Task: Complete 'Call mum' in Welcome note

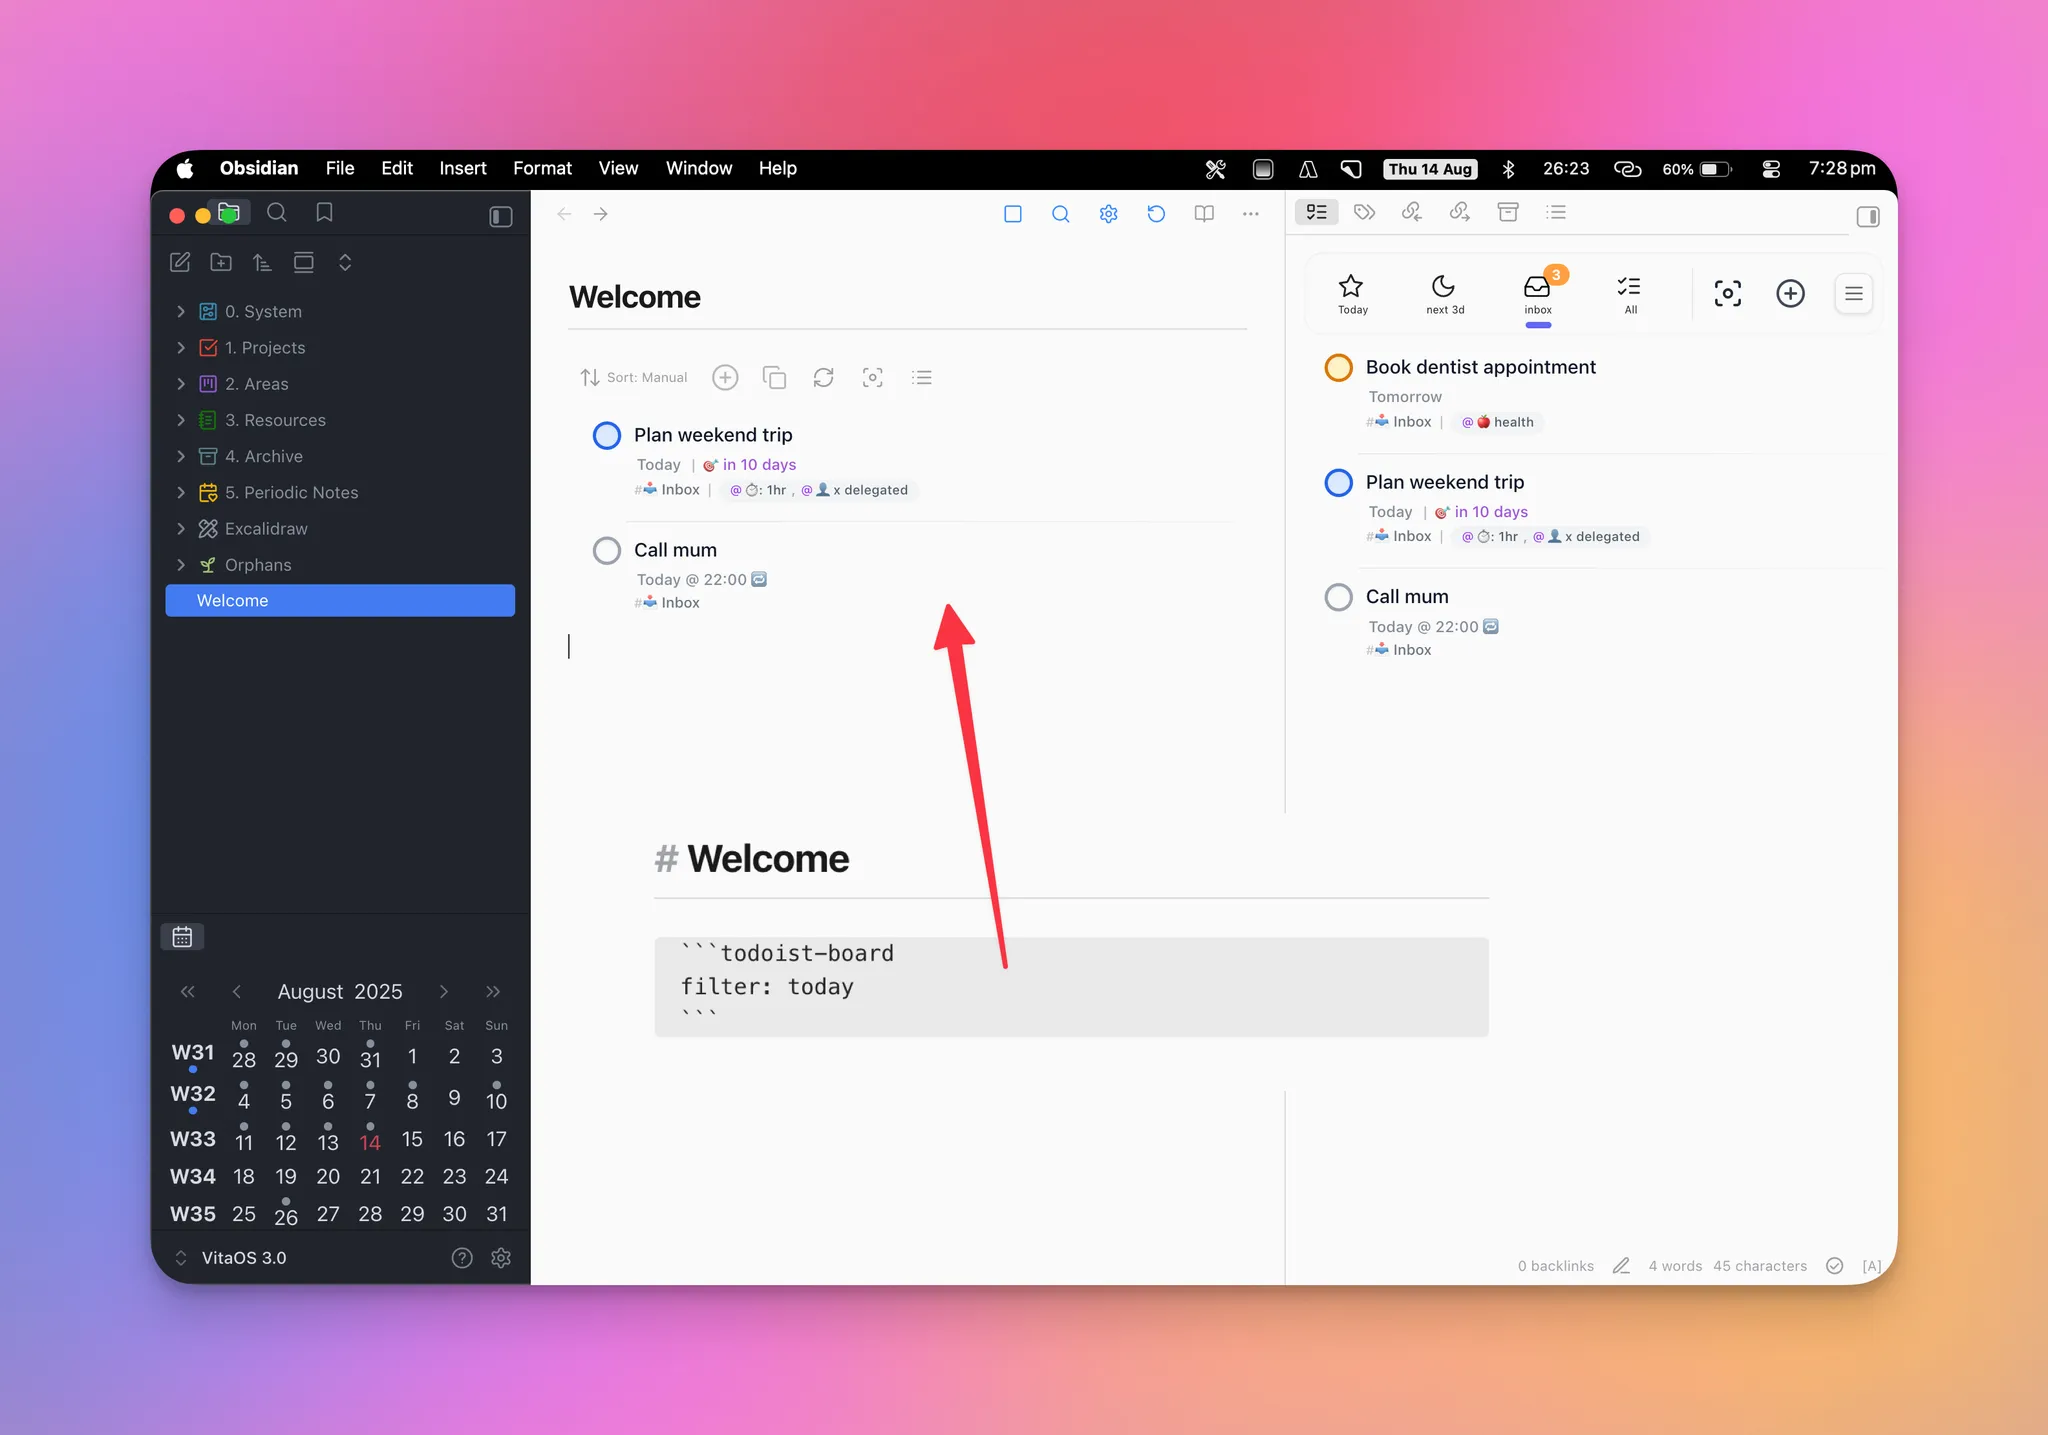Action: (x=607, y=551)
